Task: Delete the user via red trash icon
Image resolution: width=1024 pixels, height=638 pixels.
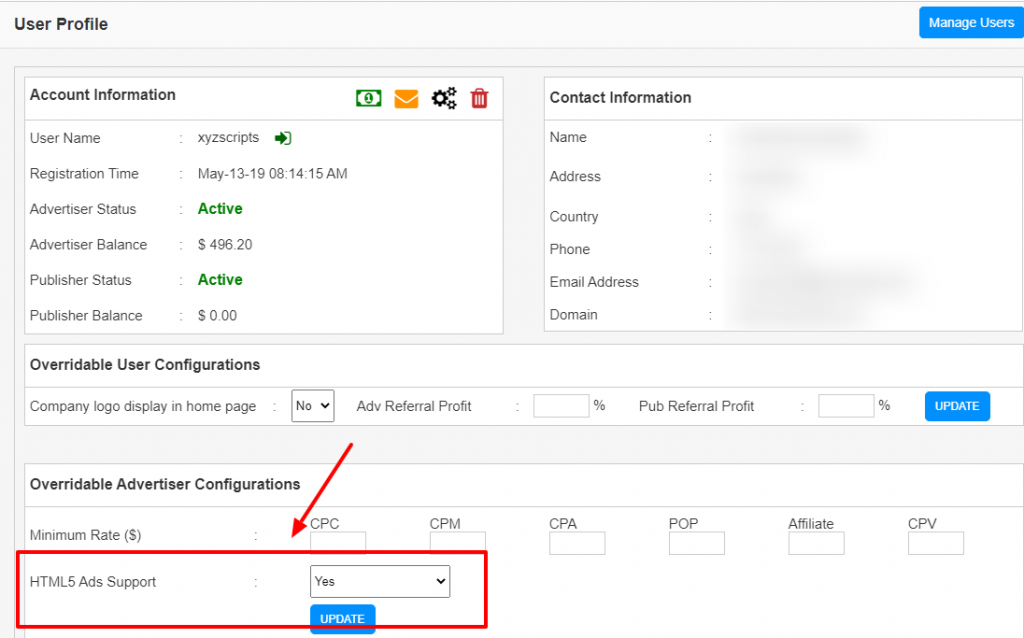Action: [x=479, y=97]
